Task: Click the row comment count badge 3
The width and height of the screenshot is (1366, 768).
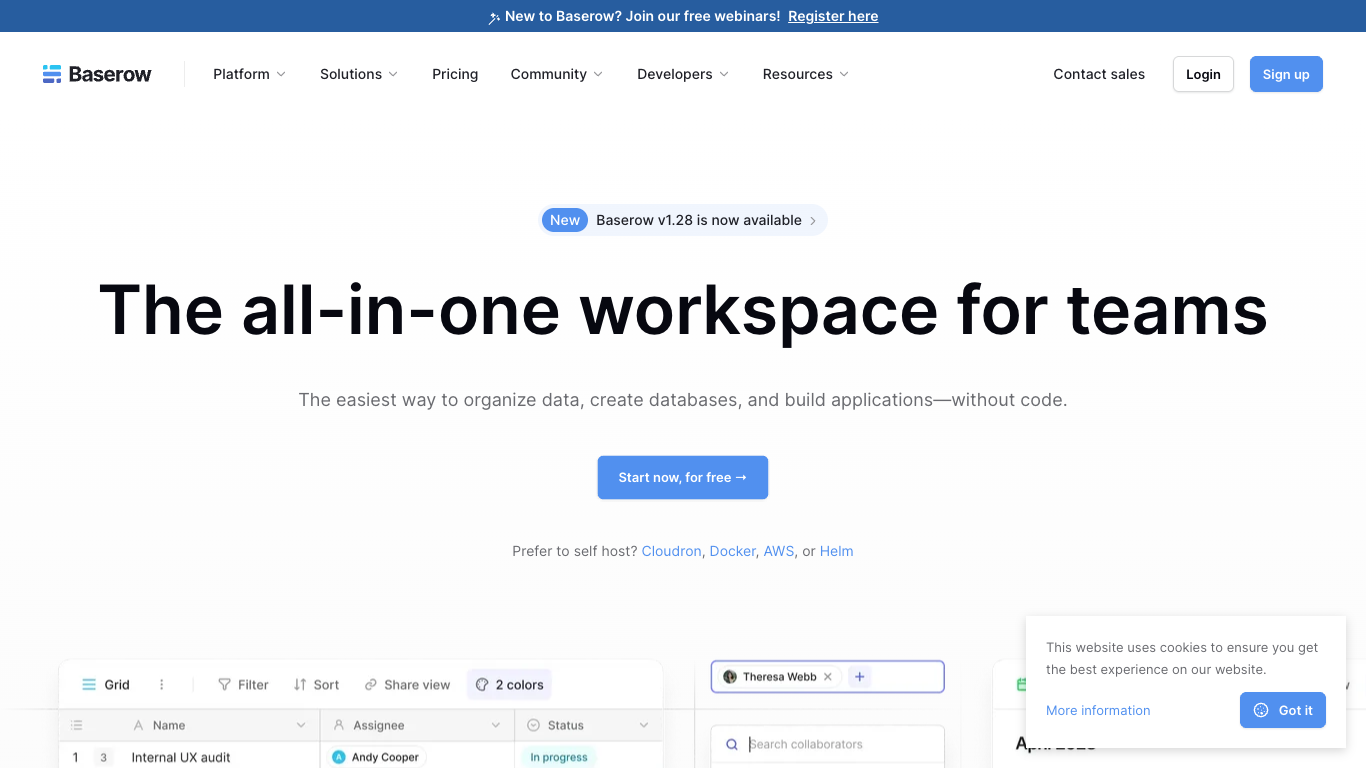Action: [103, 757]
